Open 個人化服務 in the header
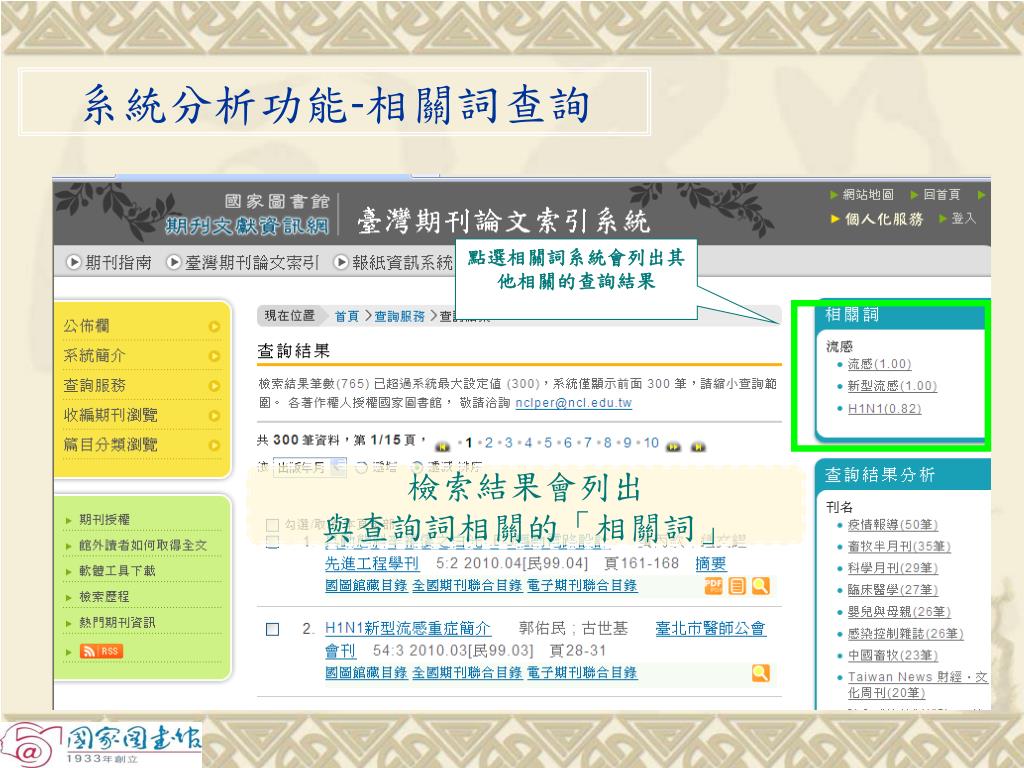The width and height of the screenshot is (1024, 768). pos(884,219)
